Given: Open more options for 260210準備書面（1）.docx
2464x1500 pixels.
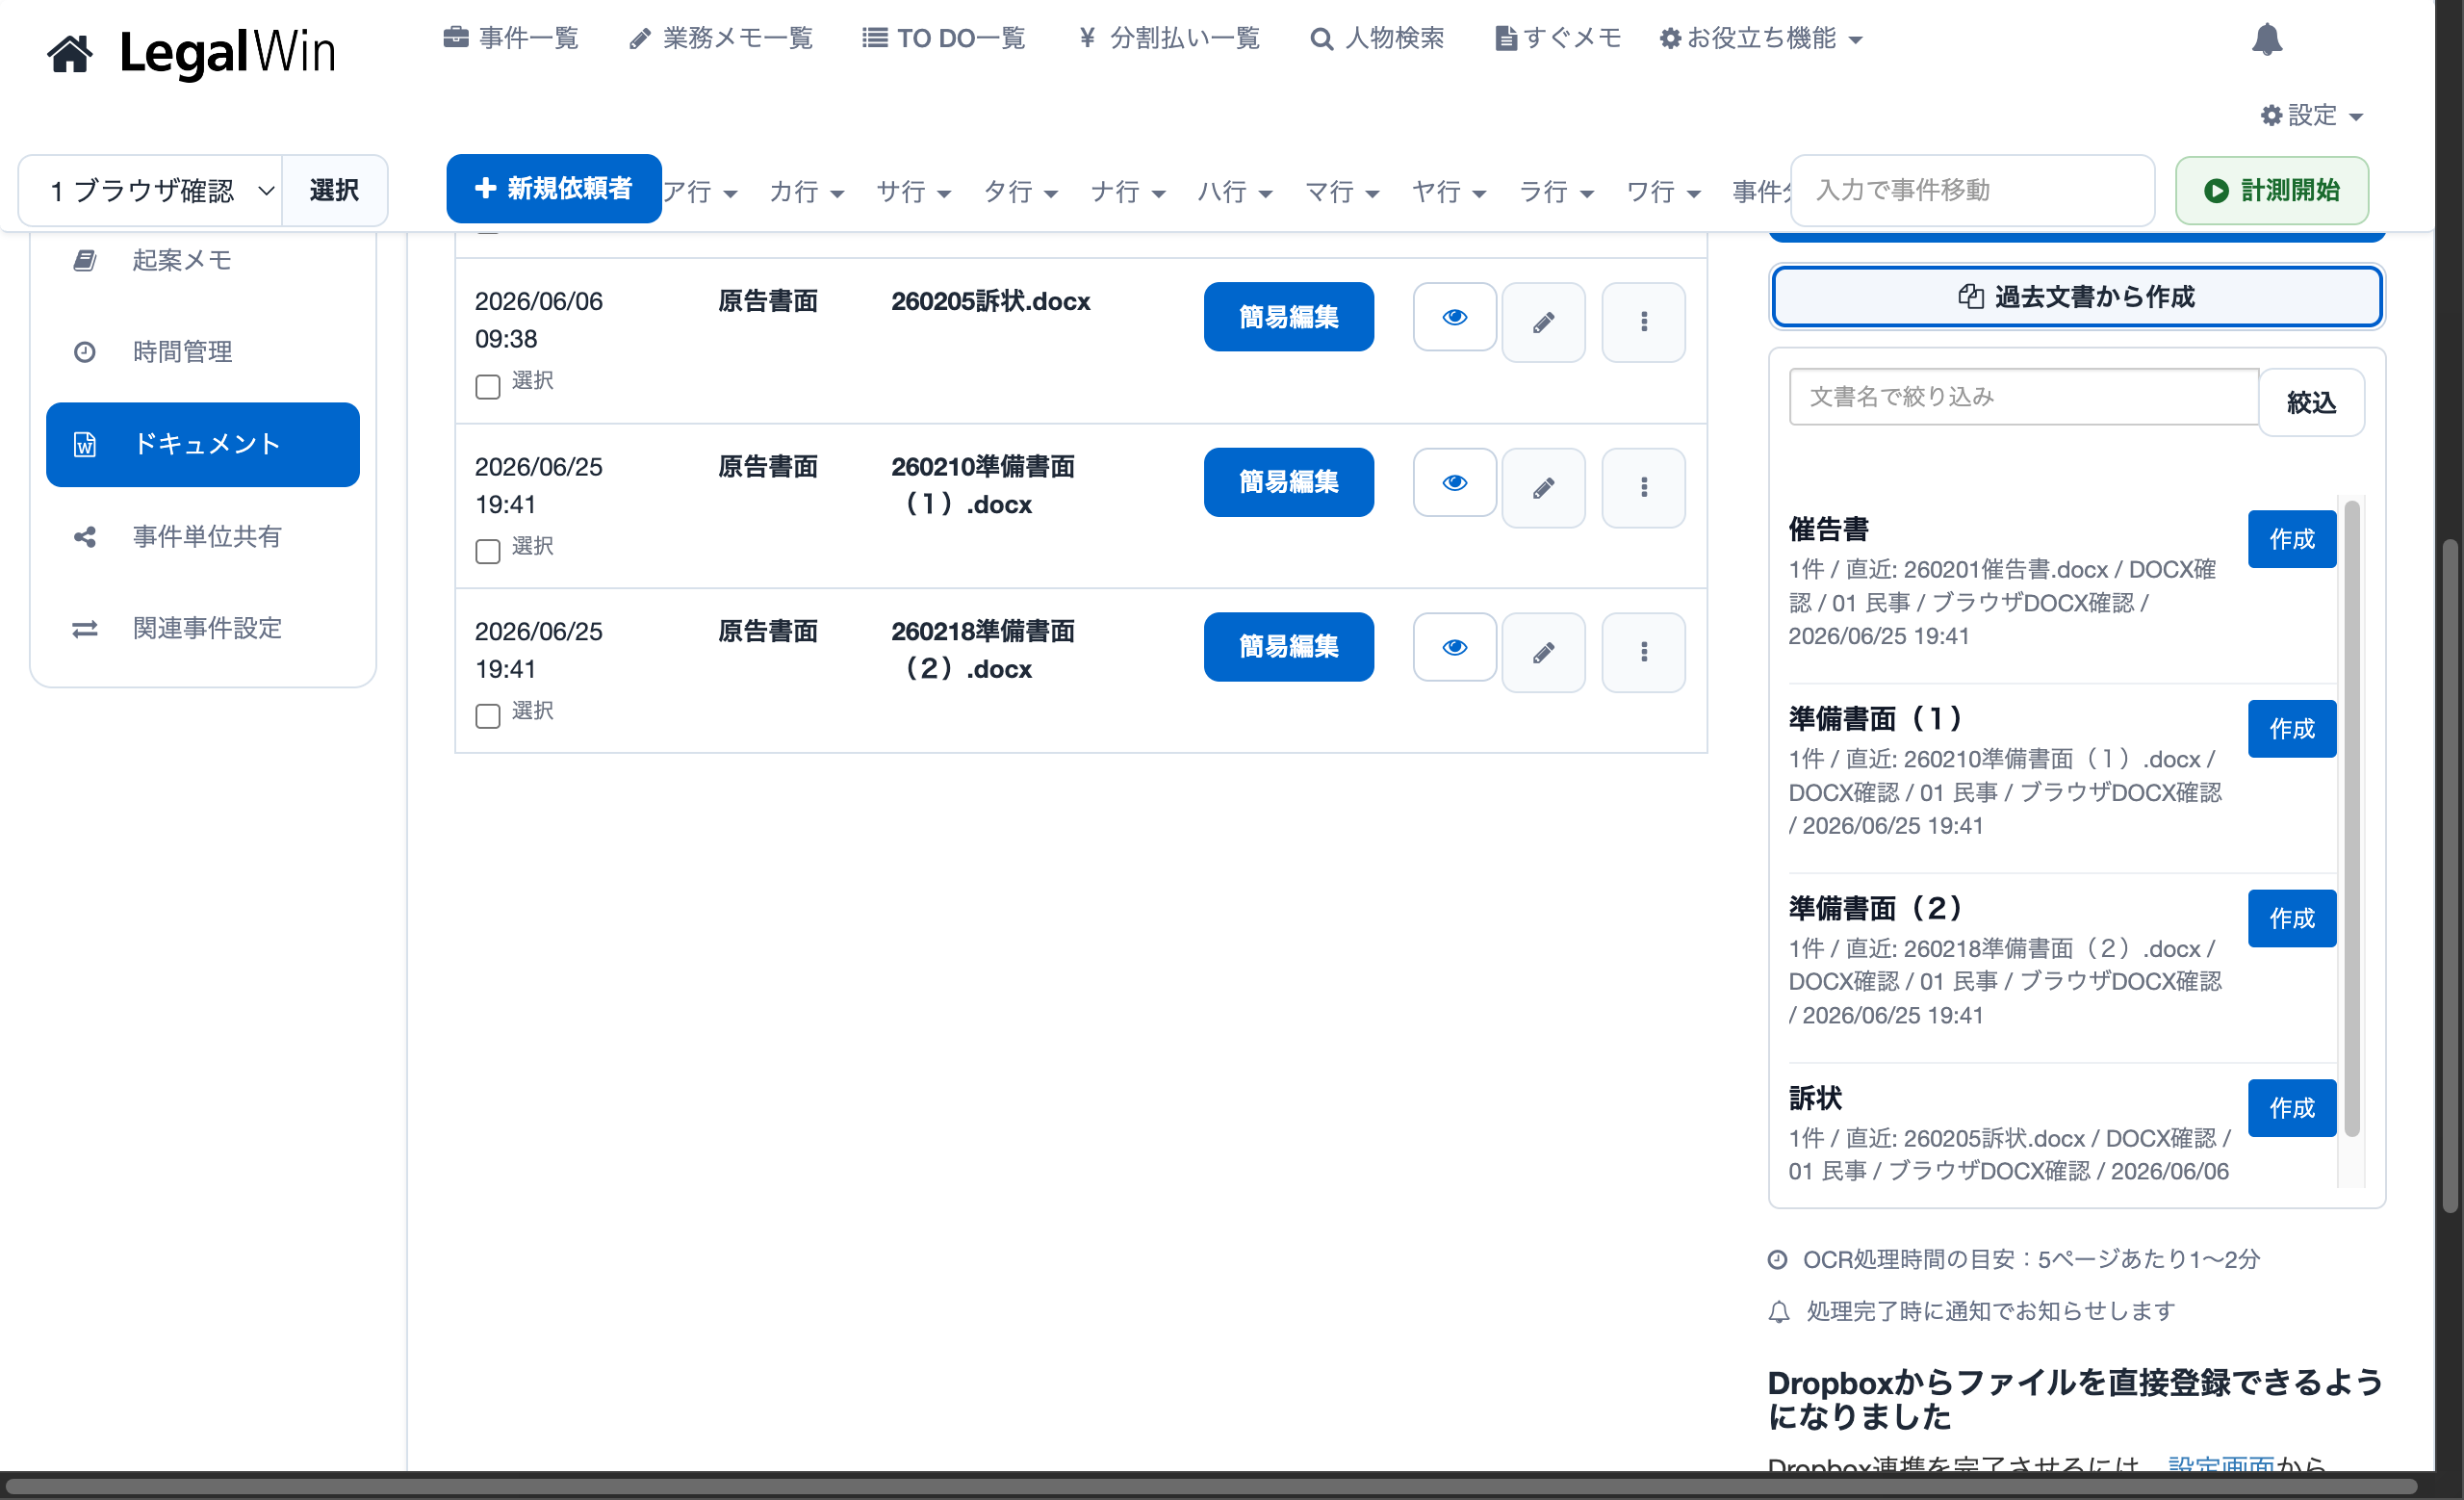Looking at the screenshot, I should (x=1643, y=487).
